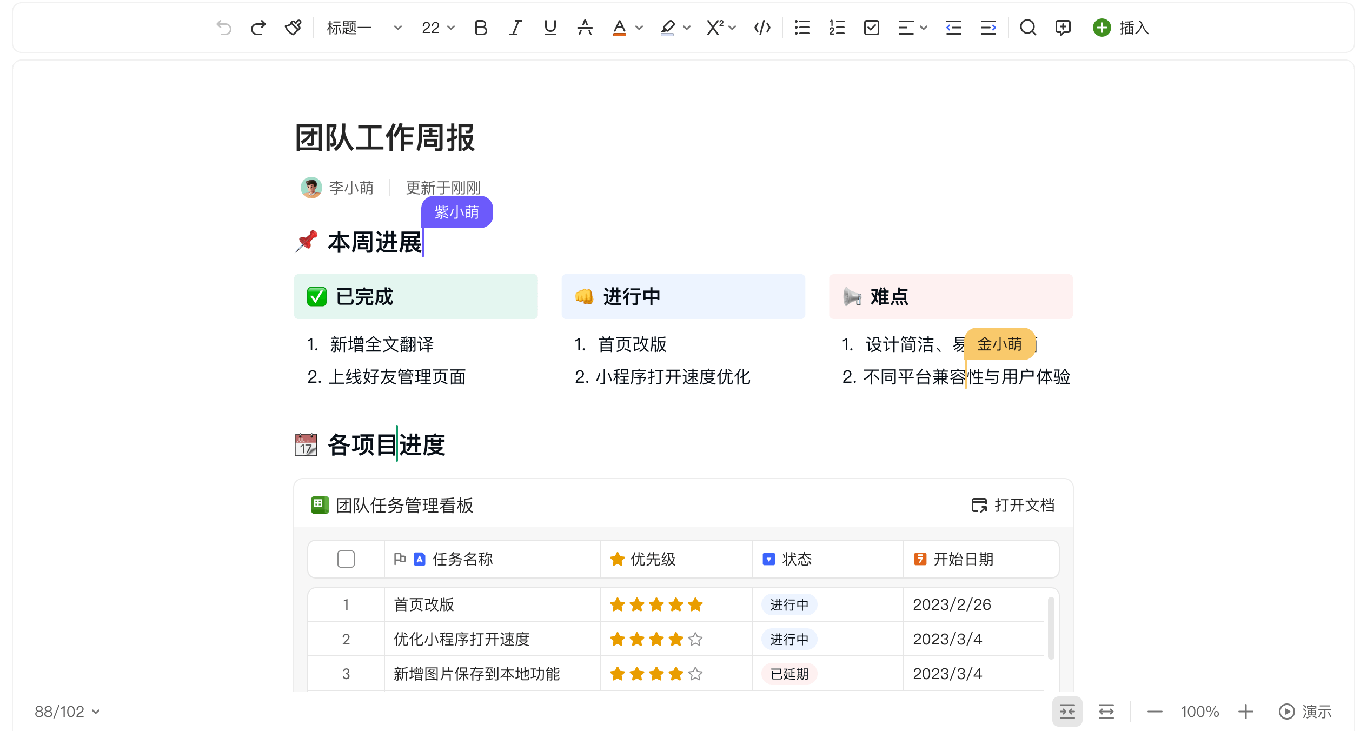Click the 插入 insert menu button
Image resolution: width=1367 pixels, height=731 pixels.
pos(1121,28)
